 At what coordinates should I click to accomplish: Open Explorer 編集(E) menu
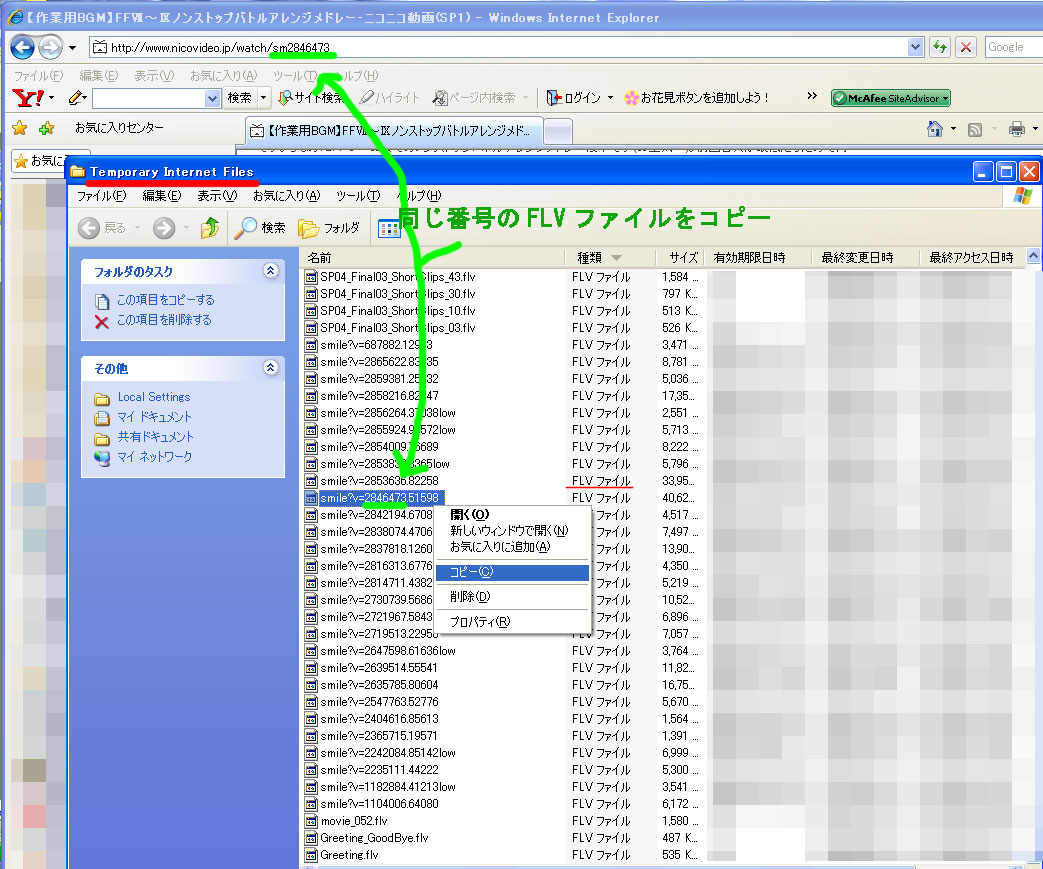(162, 196)
